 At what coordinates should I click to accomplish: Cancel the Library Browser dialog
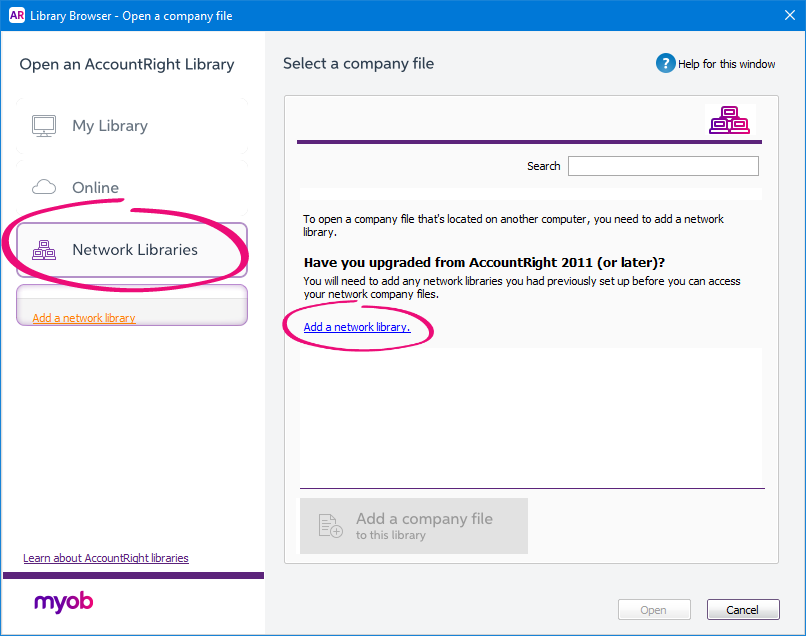742,610
